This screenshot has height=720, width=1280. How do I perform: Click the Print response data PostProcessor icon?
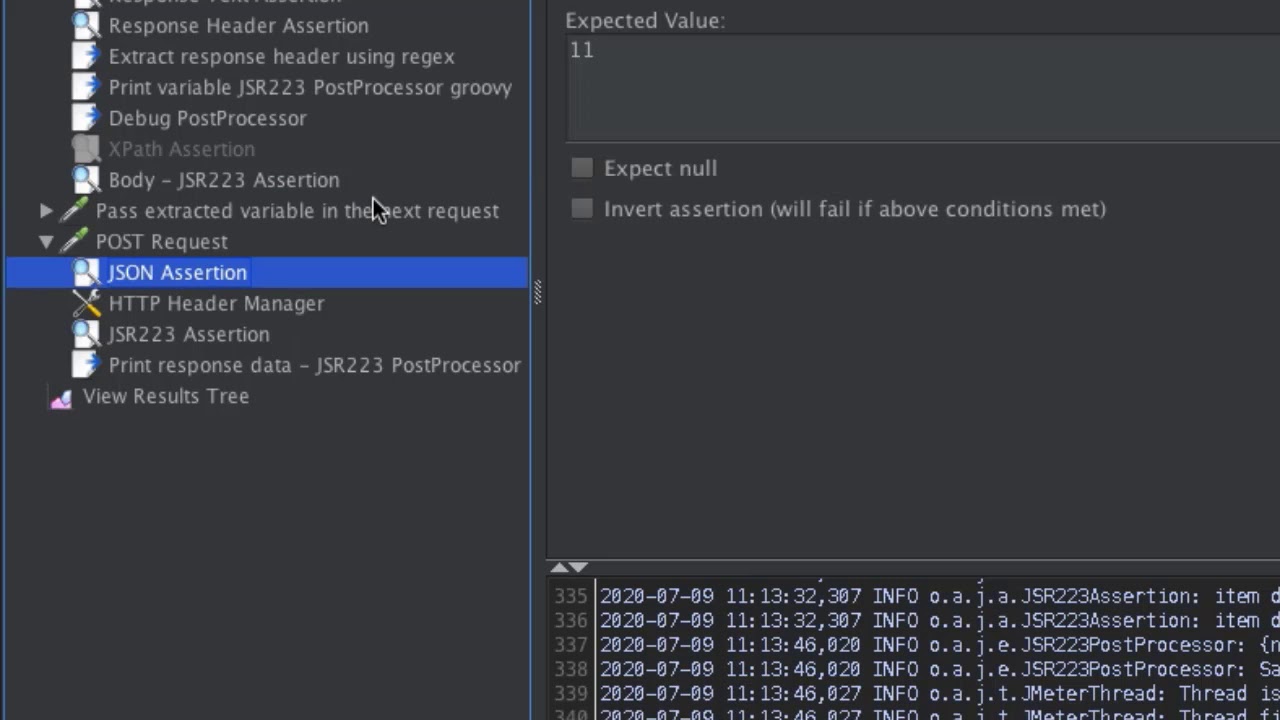(86, 366)
